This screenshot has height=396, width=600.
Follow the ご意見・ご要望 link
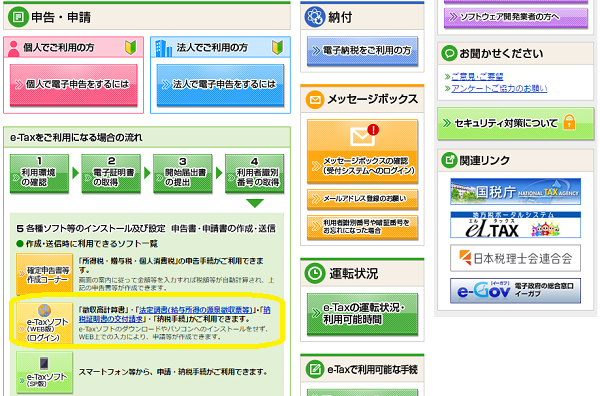pyautogui.click(x=477, y=77)
